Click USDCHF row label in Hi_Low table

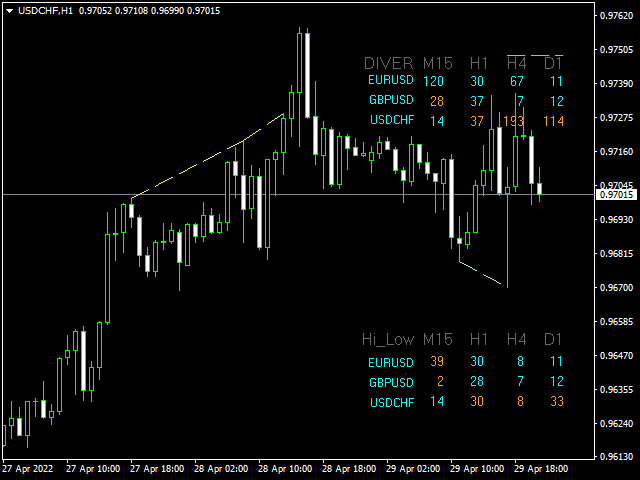(x=392, y=403)
